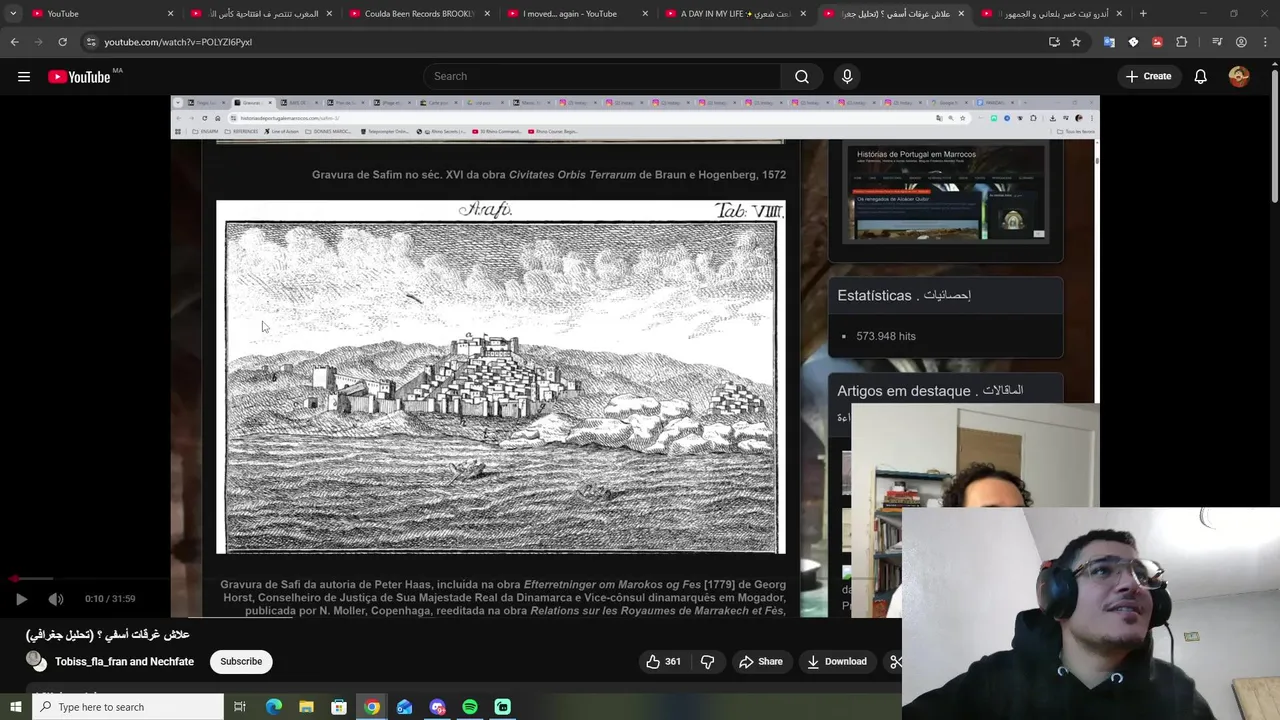Click the address bar URL
The width and height of the screenshot is (1280, 720).
pyautogui.click(x=178, y=42)
